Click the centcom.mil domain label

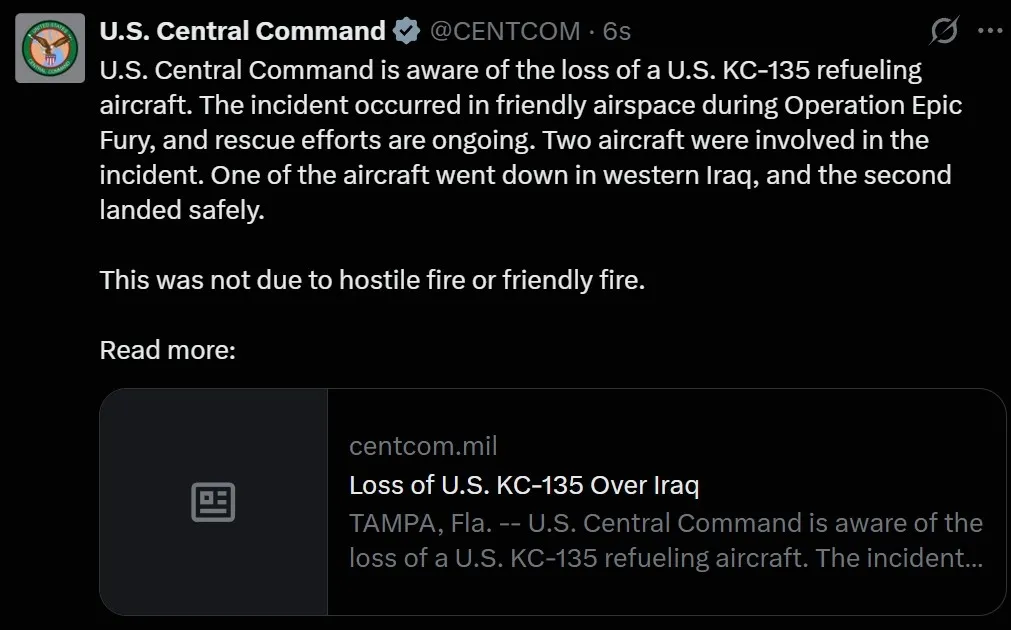423,446
